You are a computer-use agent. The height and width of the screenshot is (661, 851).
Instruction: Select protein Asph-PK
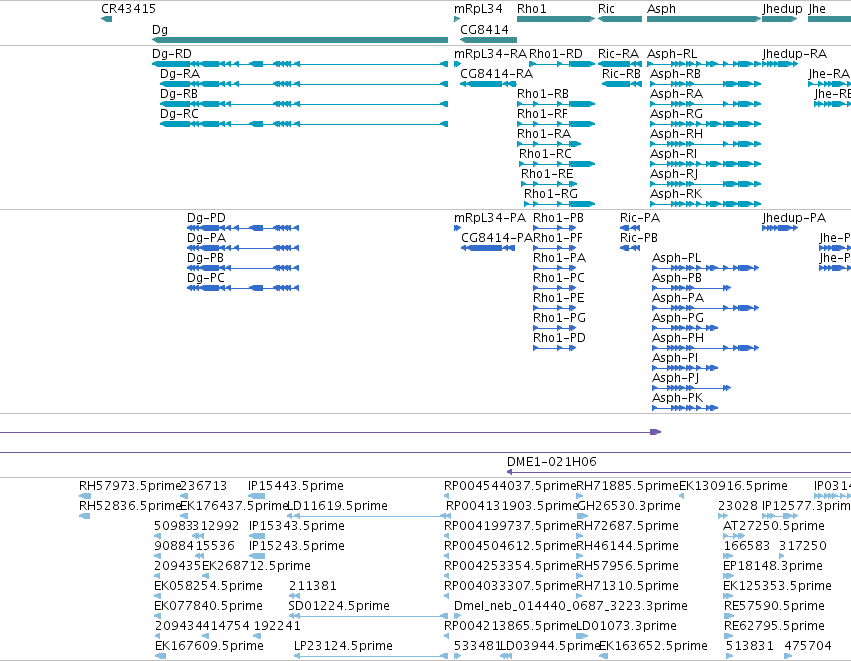point(685,408)
